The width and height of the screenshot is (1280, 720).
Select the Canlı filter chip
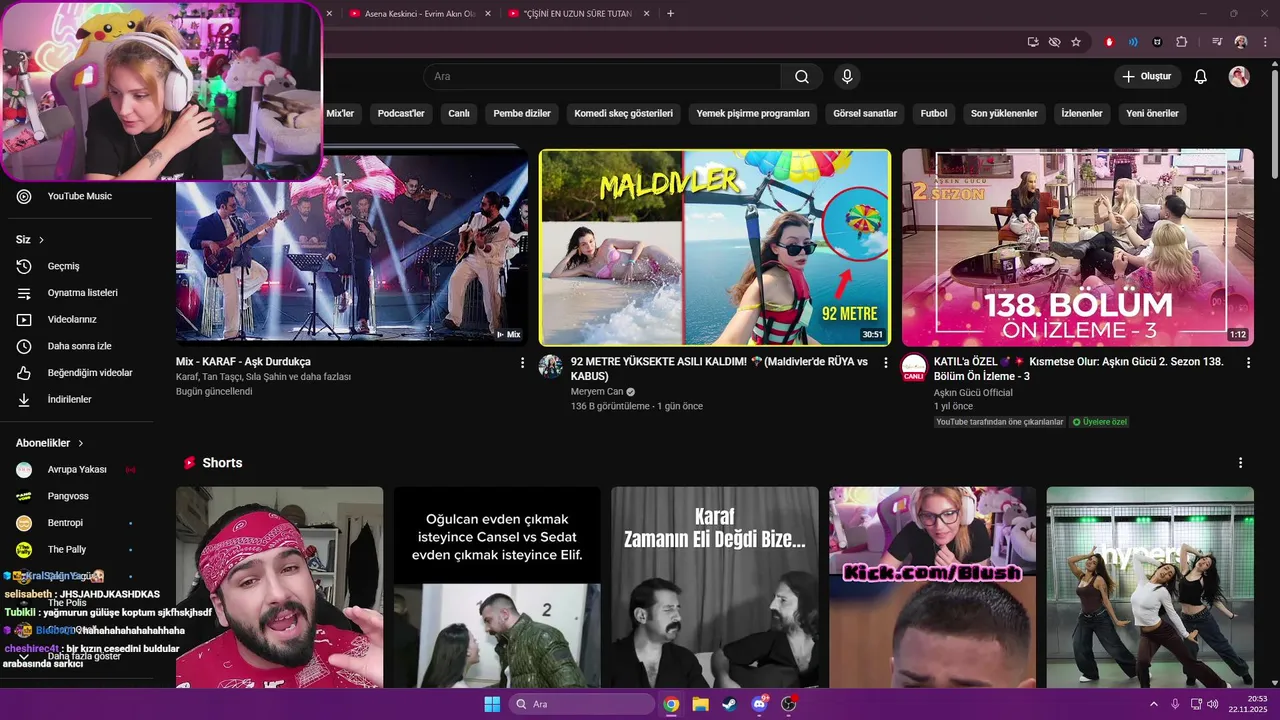coord(459,114)
